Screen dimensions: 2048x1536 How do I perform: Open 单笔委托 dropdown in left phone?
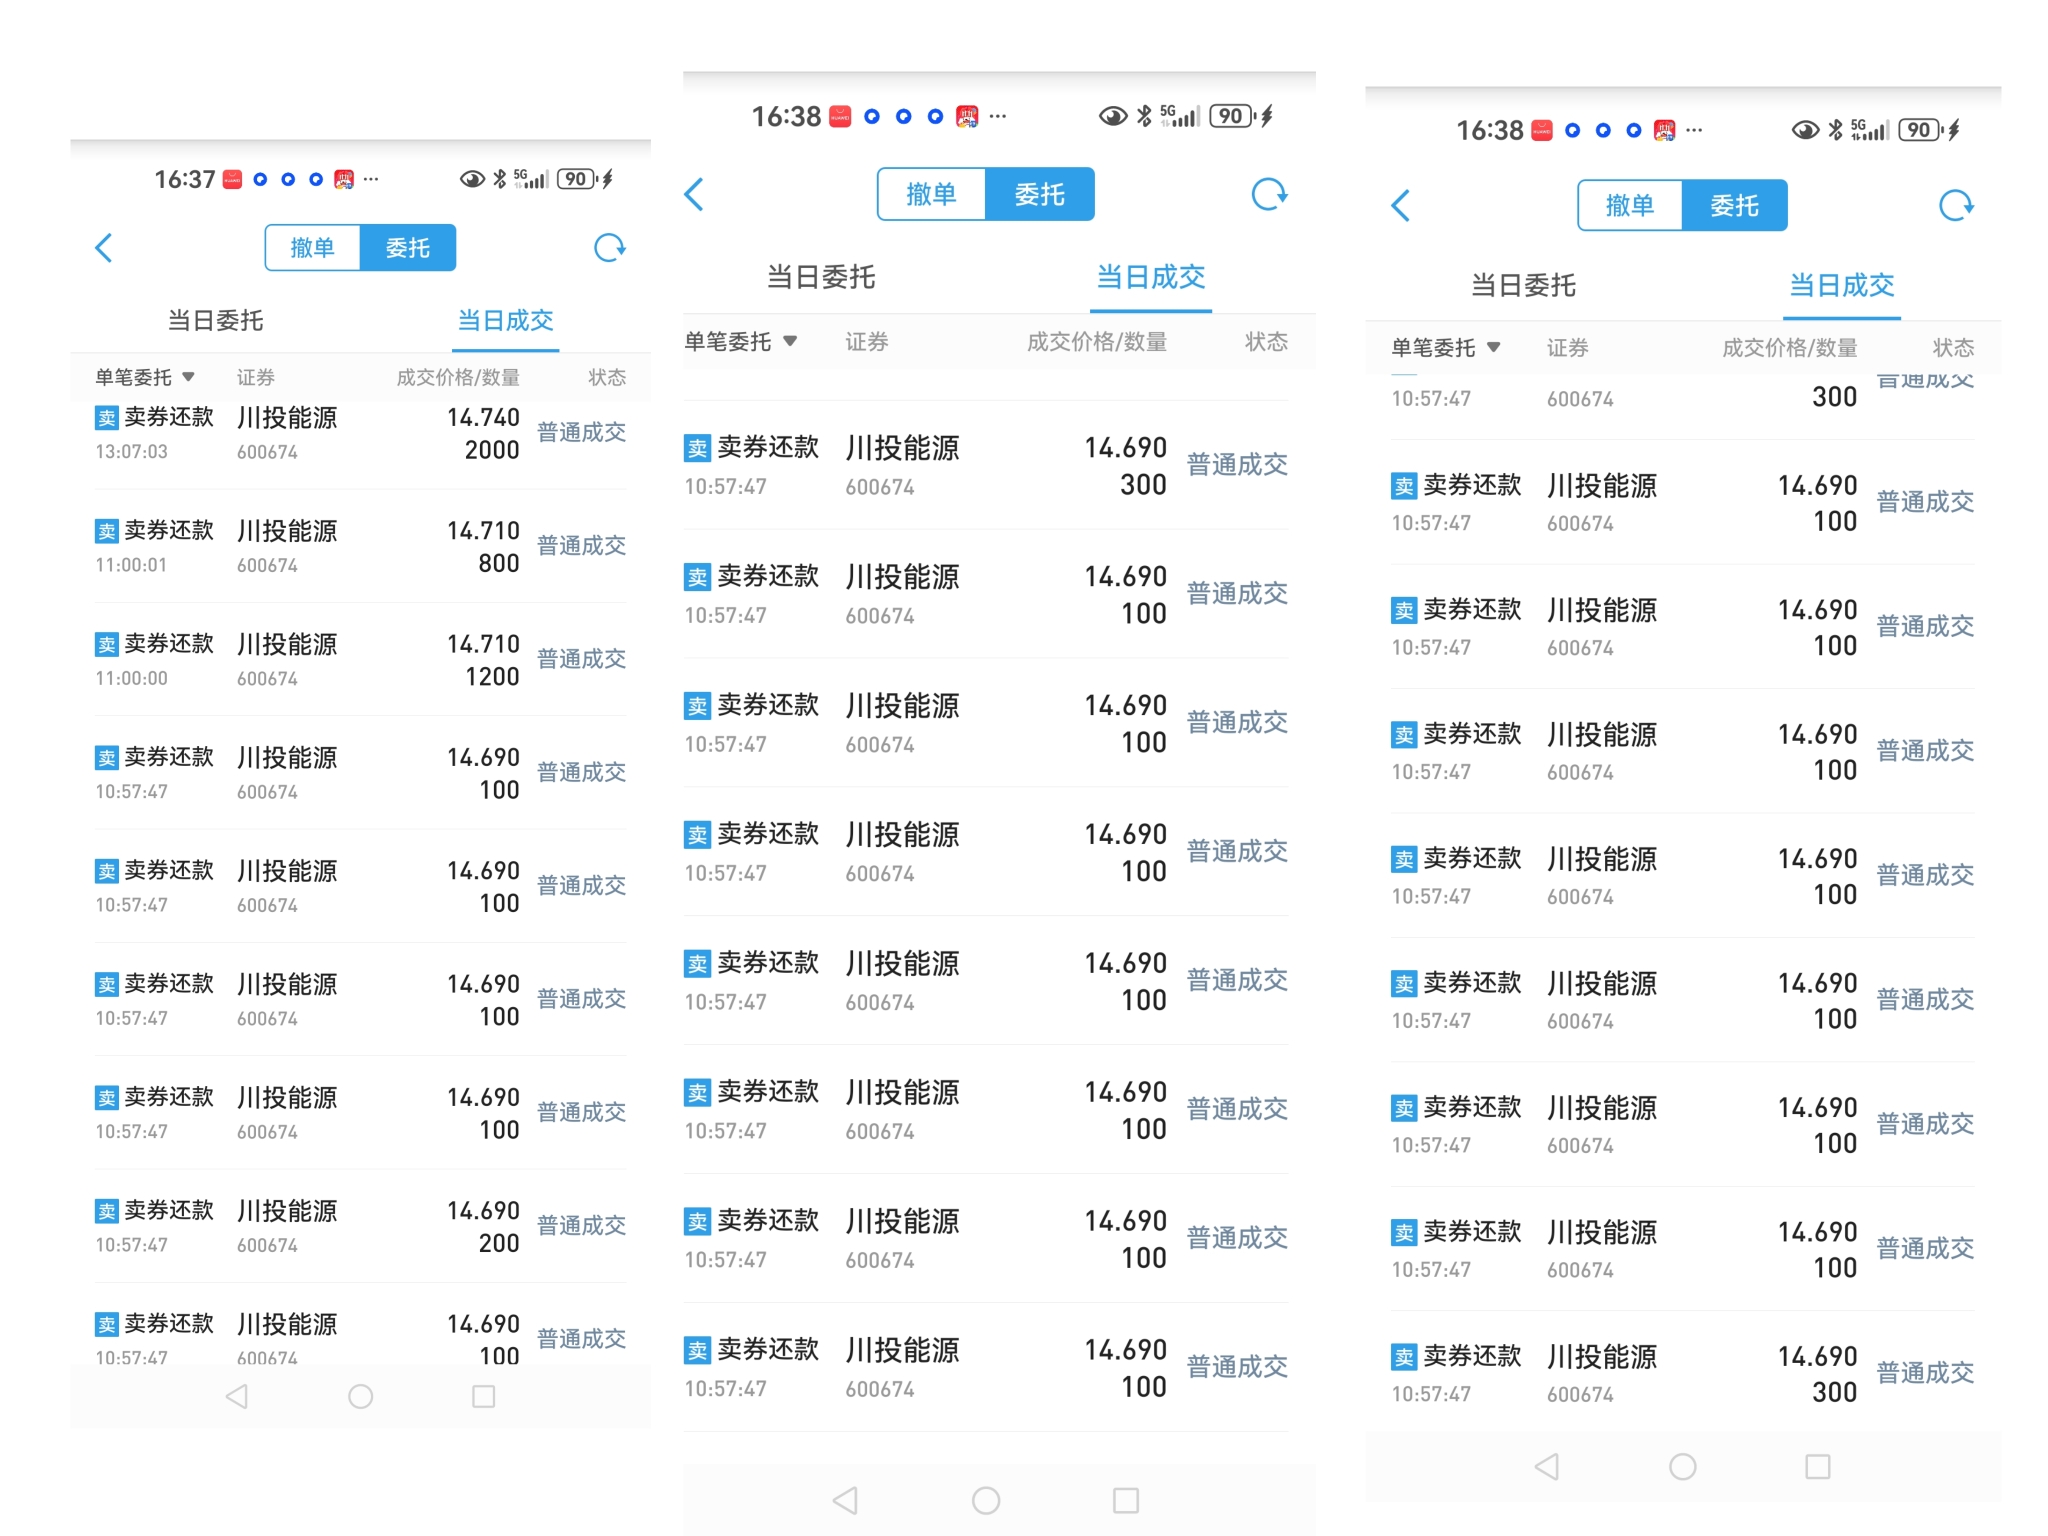click(145, 377)
